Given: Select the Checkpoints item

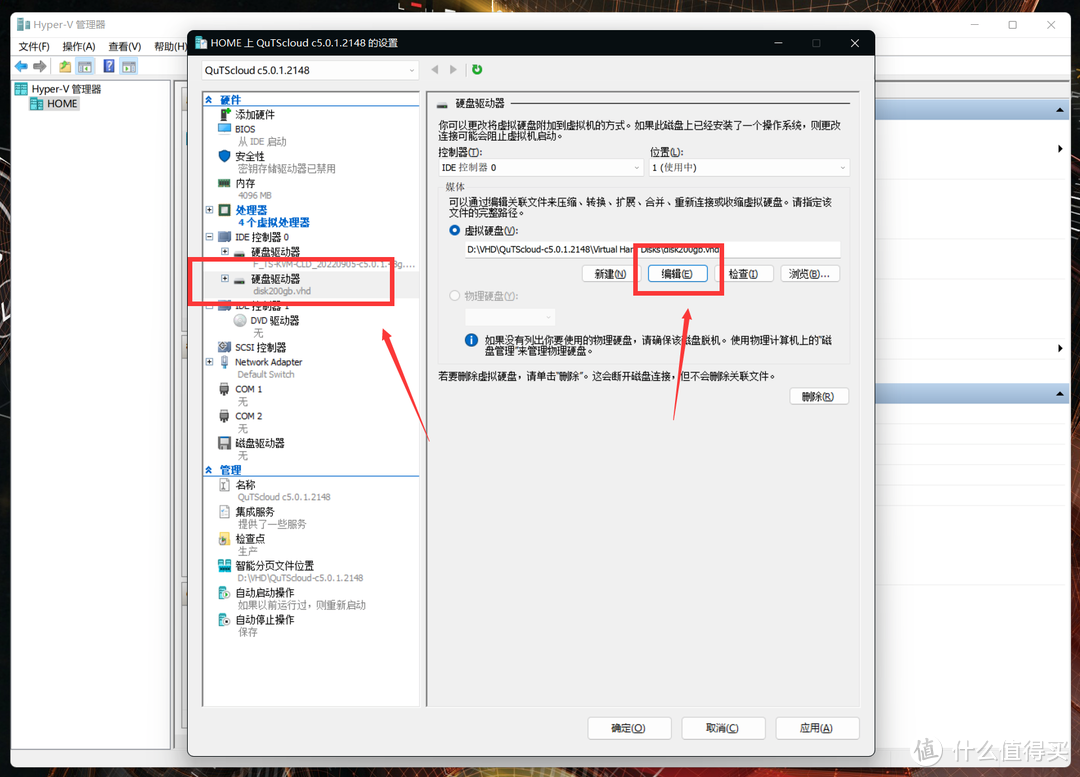Looking at the screenshot, I should click(250, 539).
